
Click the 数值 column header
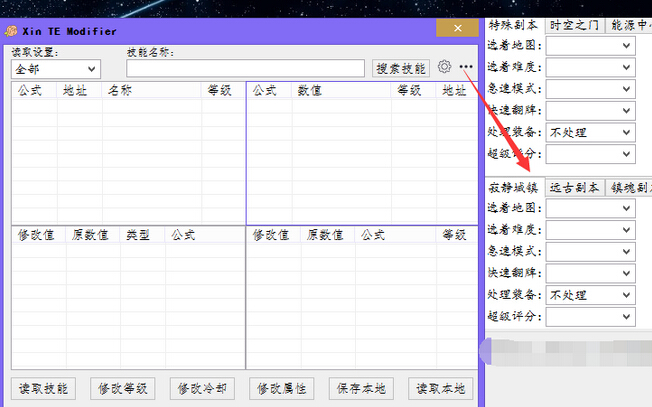(341, 90)
